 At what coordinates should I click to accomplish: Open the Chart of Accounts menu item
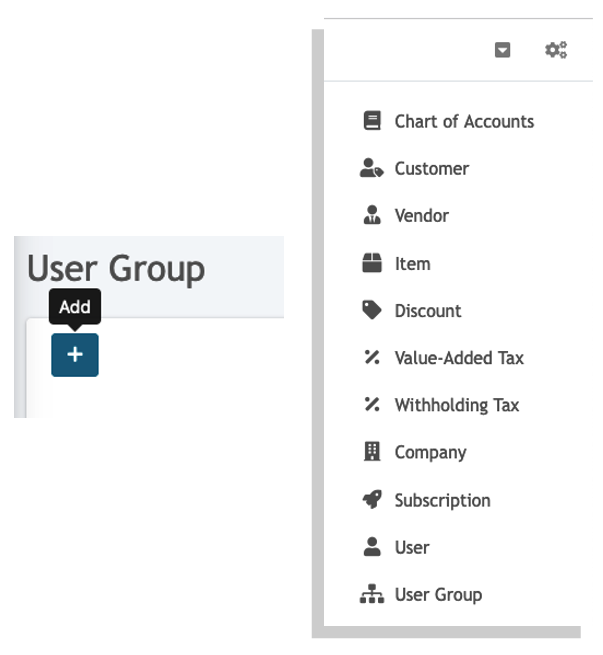(464, 122)
